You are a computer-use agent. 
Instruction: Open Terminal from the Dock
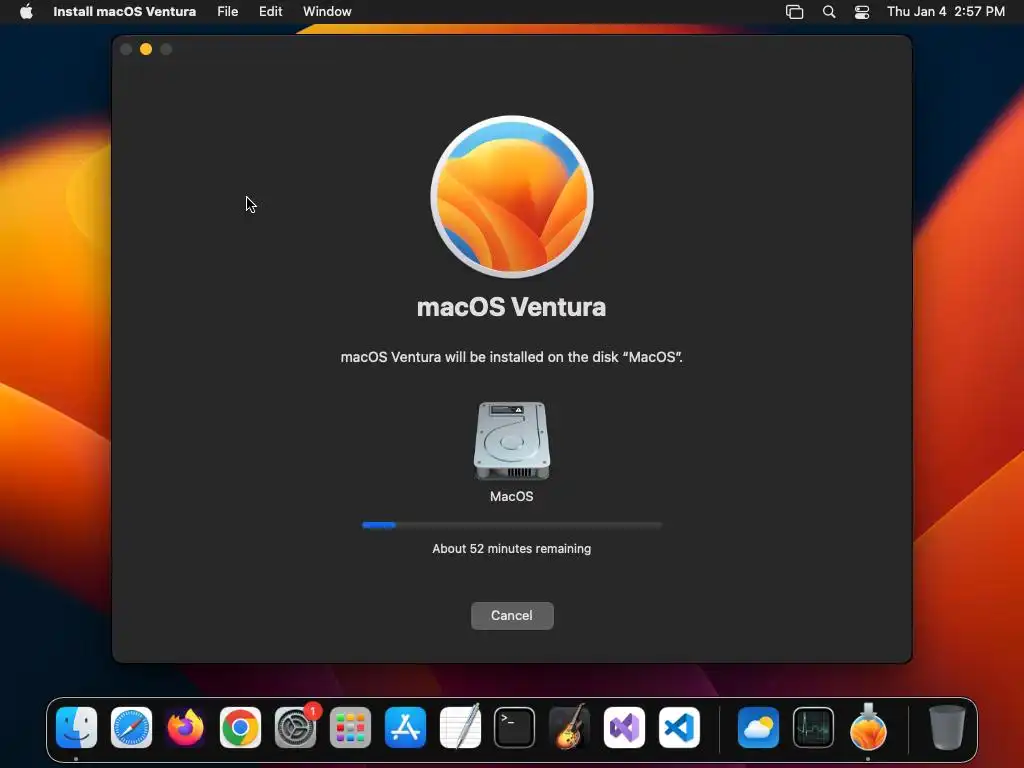[515, 727]
